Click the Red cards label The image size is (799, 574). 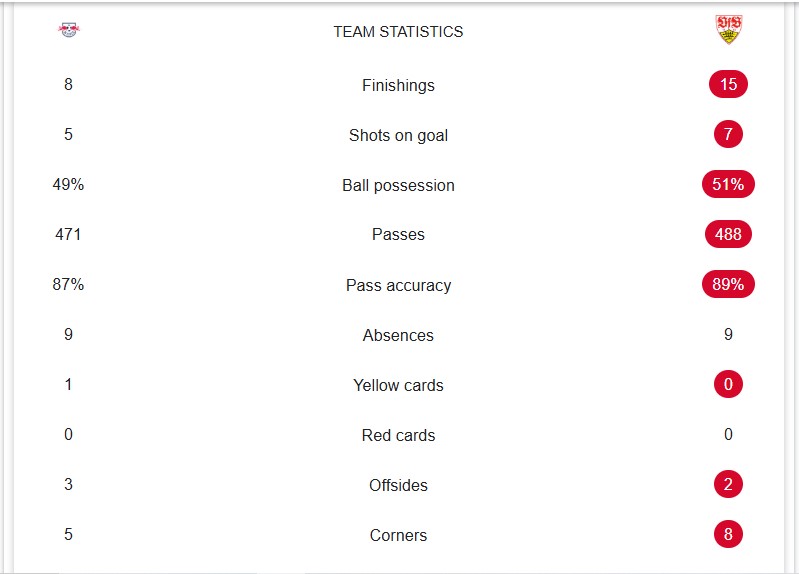coord(398,435)
